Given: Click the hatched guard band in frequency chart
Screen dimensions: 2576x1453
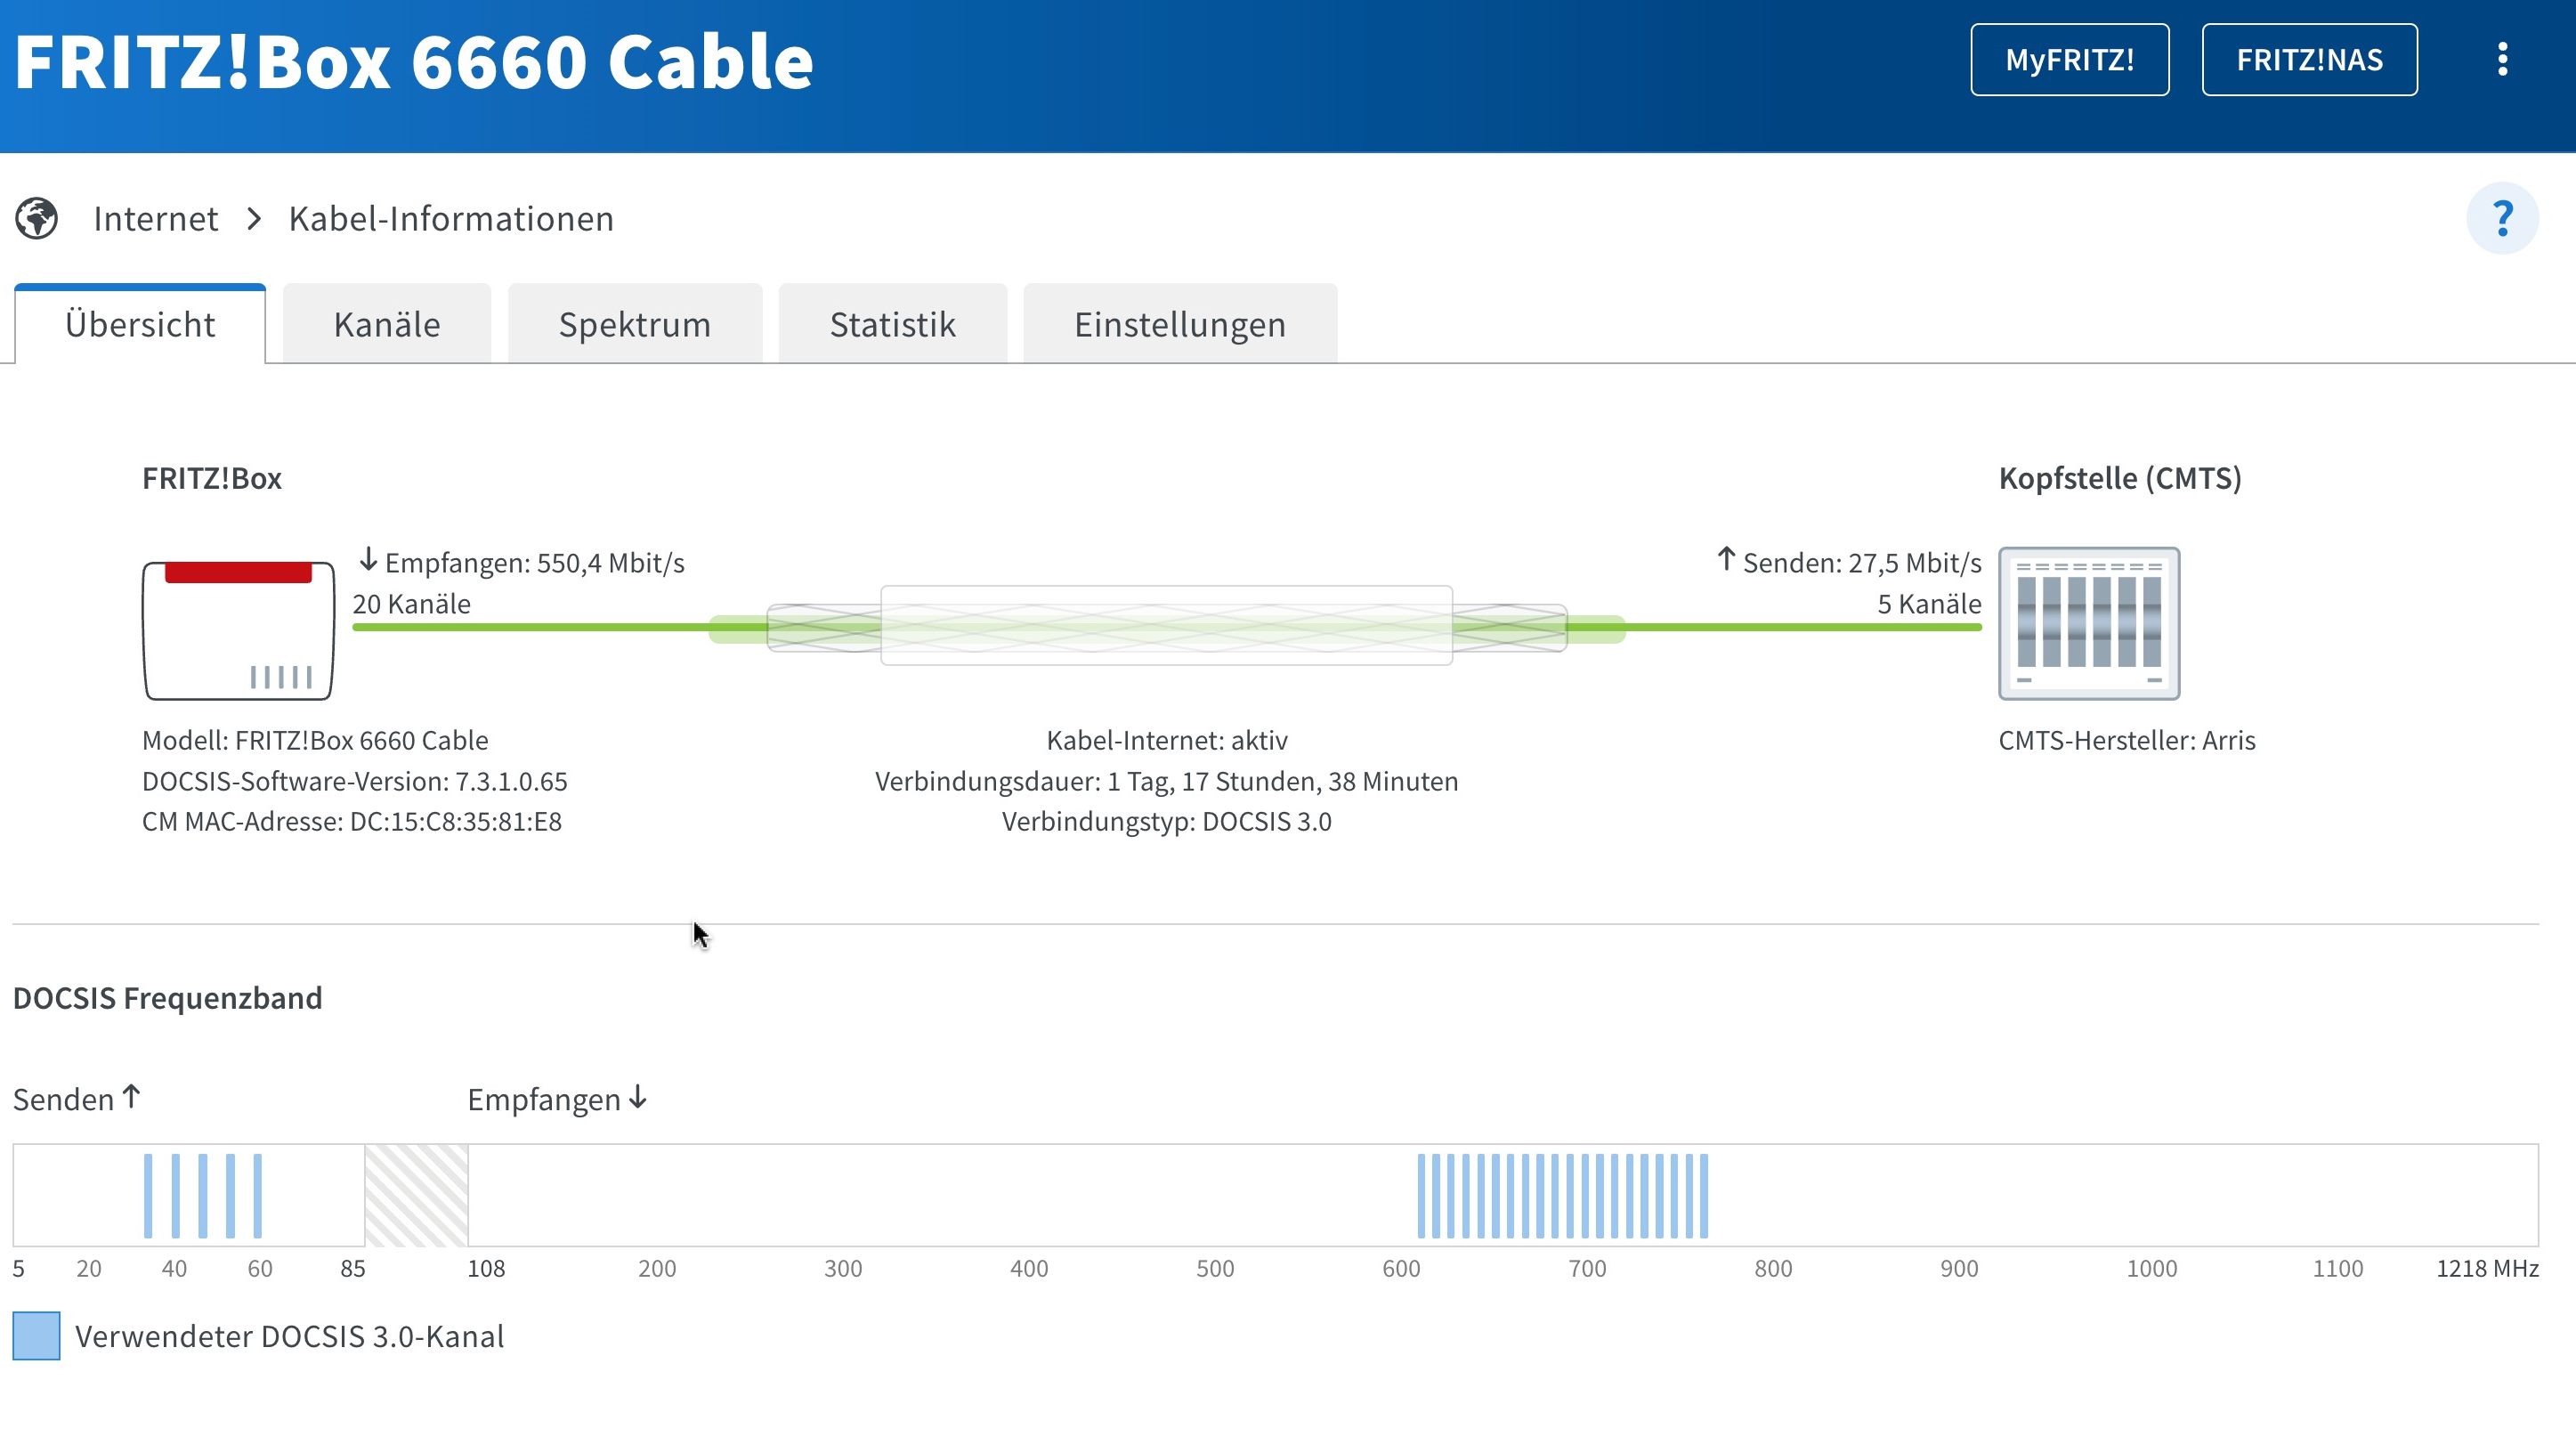Looking at the screenshot, I should click(416, 1196).
